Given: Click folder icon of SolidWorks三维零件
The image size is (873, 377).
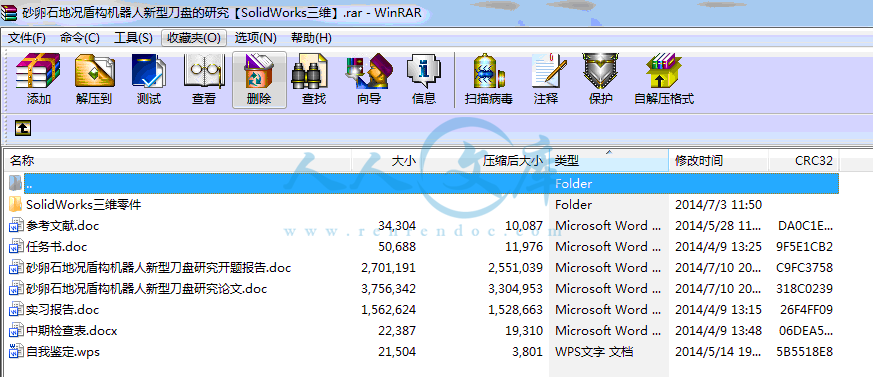Looking at the screenshot, I should [16, 204].
